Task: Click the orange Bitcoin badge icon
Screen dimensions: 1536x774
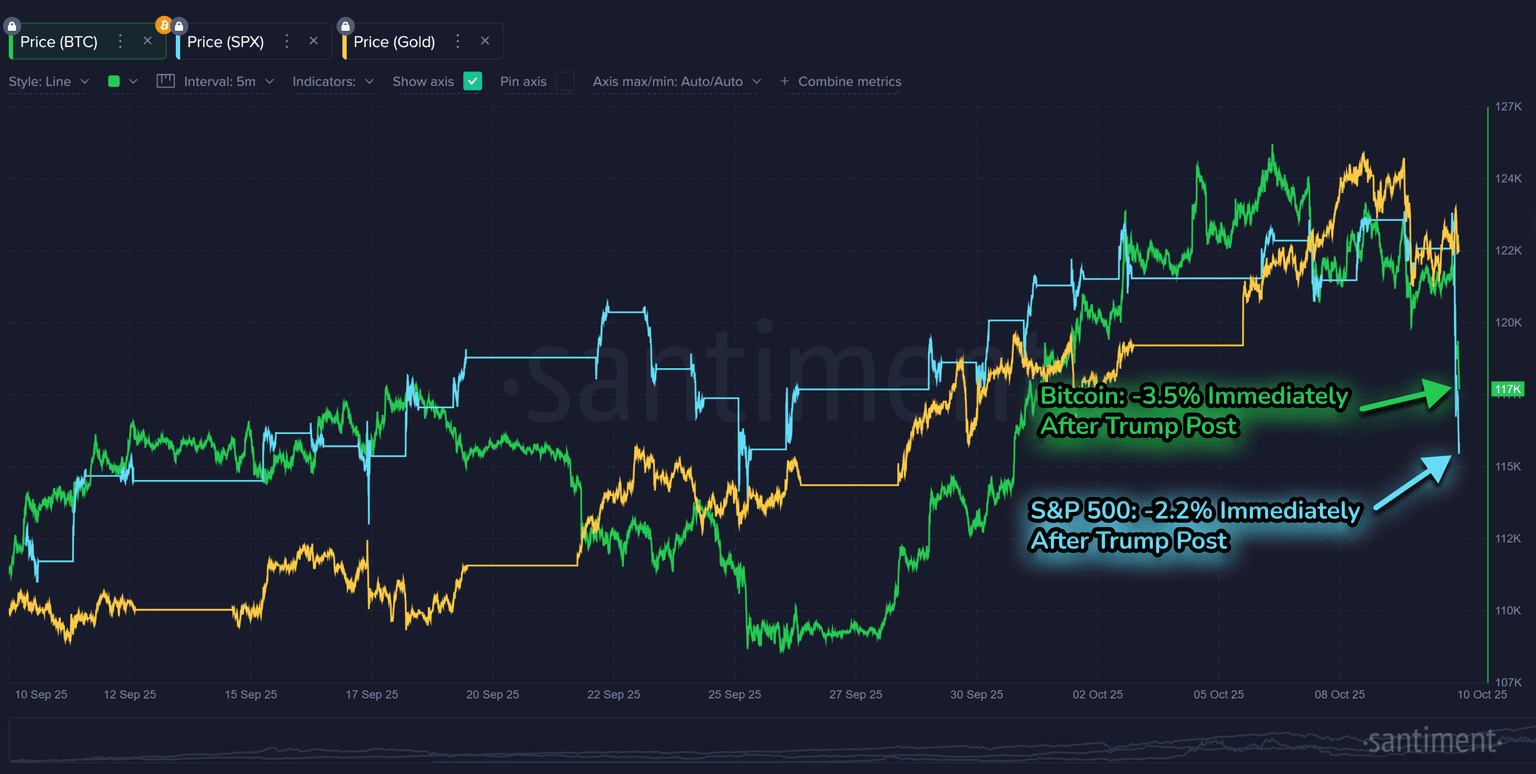Action: pyautogui.click(x=164, y=25)
